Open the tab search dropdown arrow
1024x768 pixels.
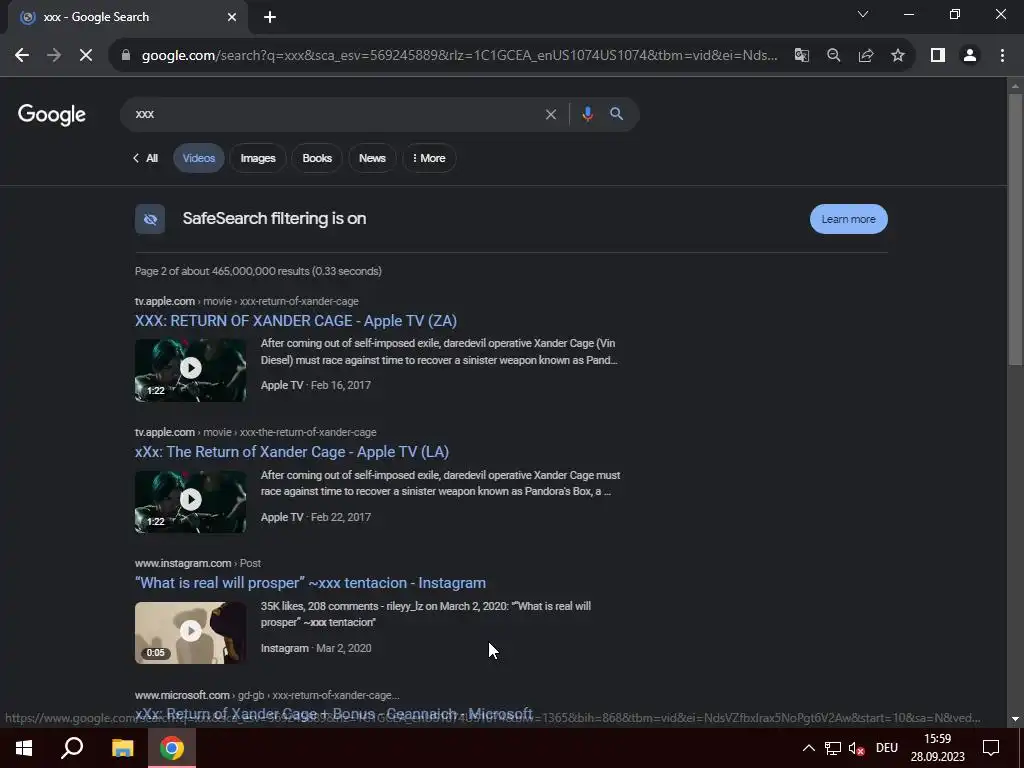(x=863, y=14)
